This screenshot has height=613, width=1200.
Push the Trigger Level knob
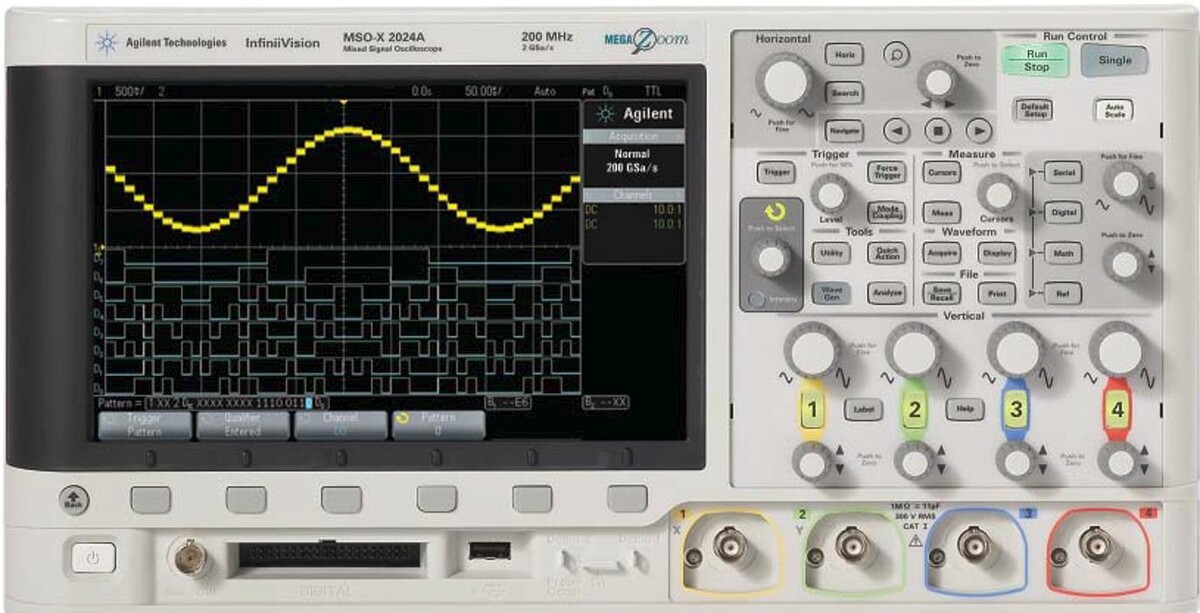[x=828, y=194]
